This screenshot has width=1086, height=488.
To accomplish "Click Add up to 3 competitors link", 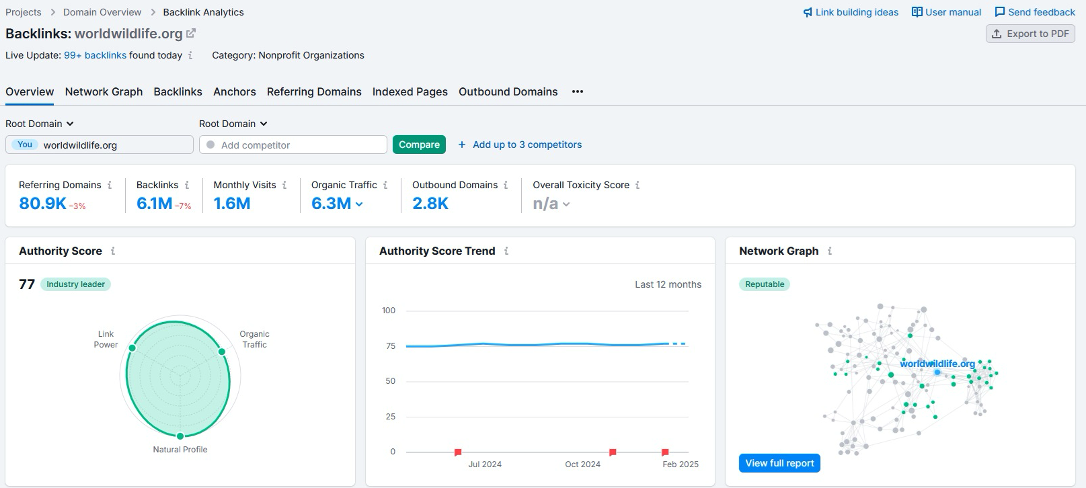I will pos(527,145).
